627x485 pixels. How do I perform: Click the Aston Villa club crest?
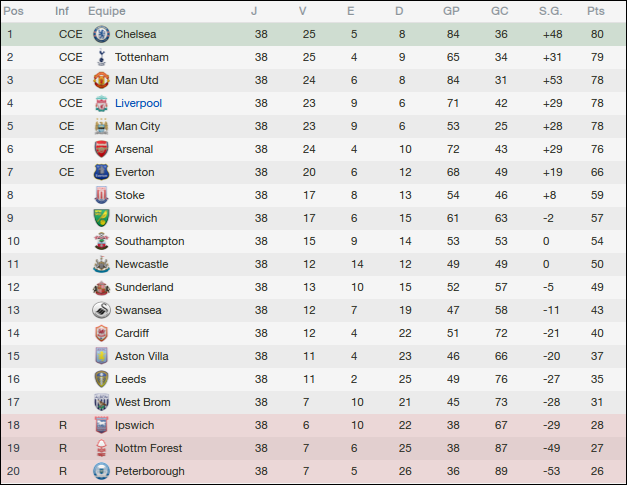[100, 356]
